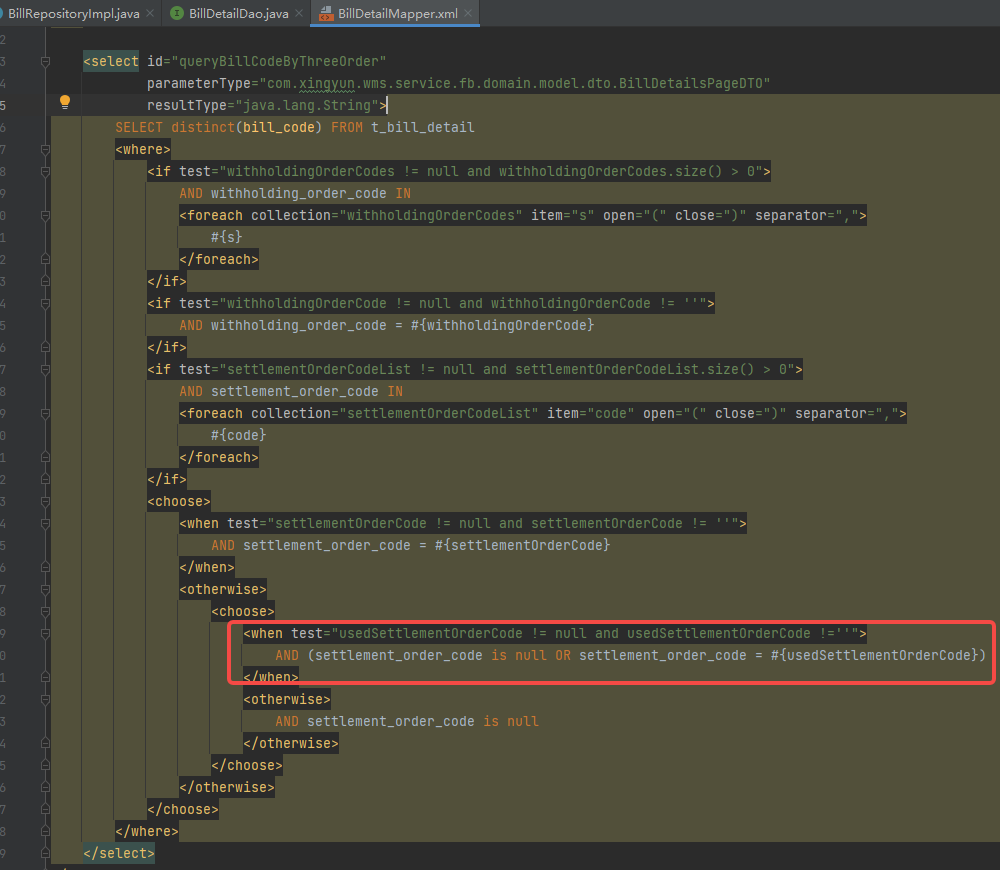Fold the if settlementOrderCodeList test block
Viewport: 1000px width, 870px height.
[45, 369]
